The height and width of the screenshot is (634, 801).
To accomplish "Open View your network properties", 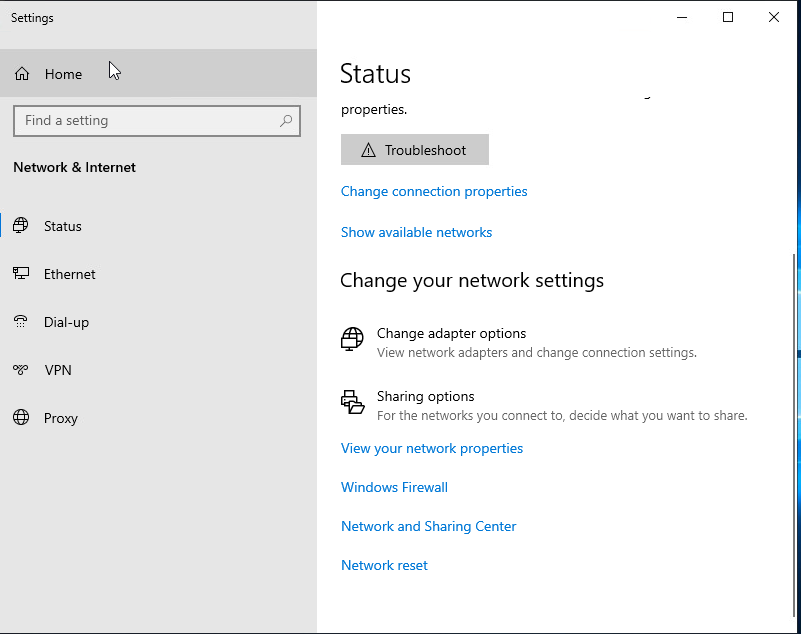I will coord(432,449).
